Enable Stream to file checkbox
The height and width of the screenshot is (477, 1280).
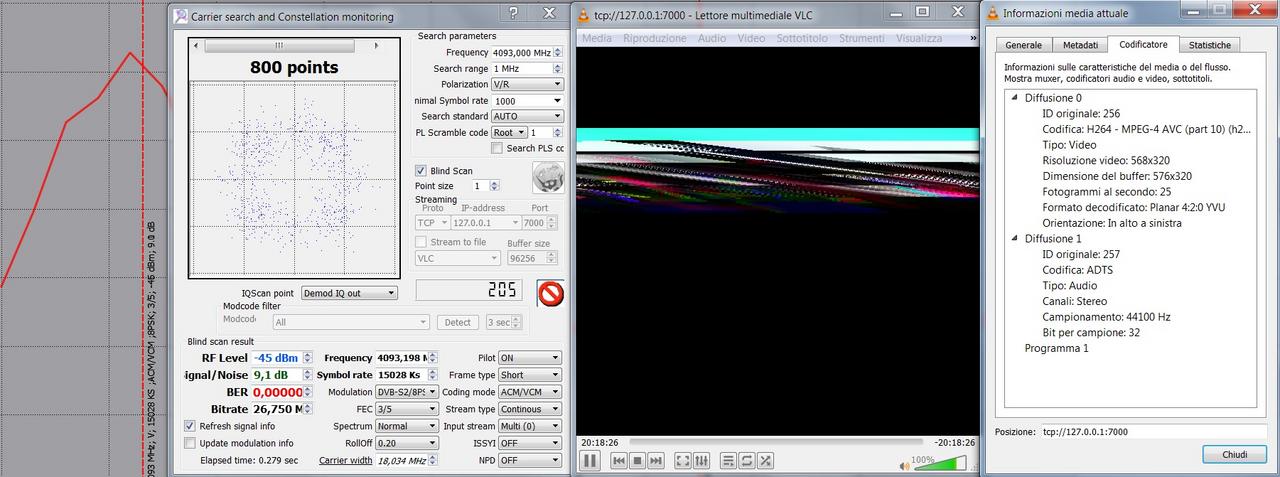[421, 242]
